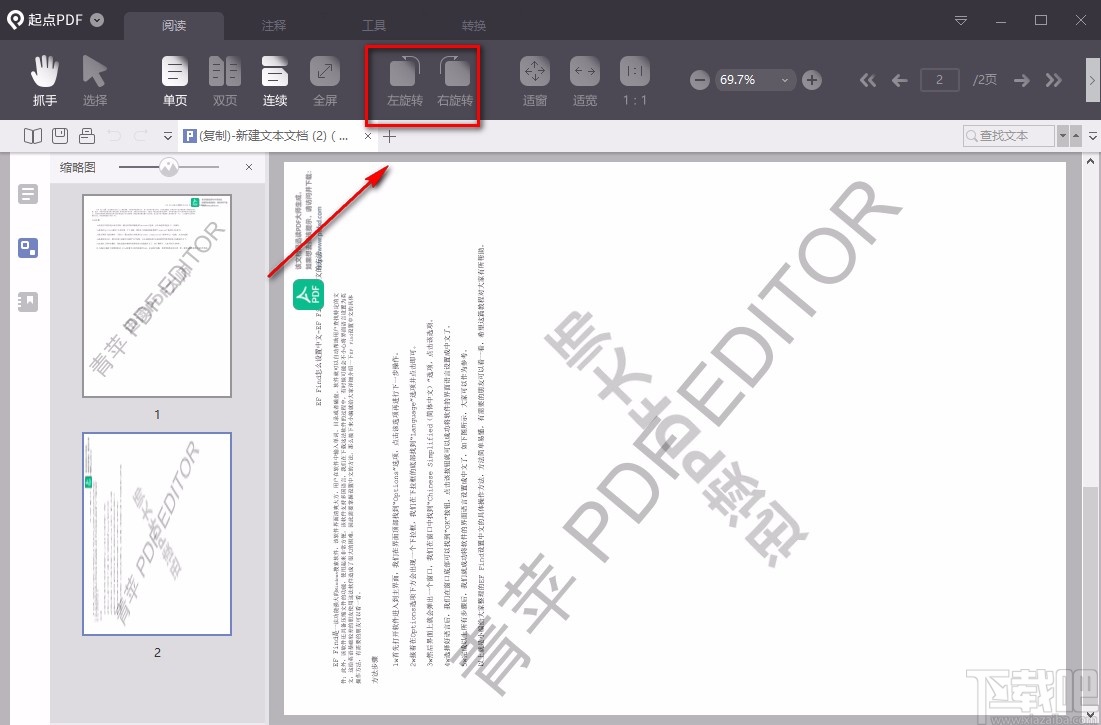
Task: Enable 全屏 full screen mode
Action: coord(324,80)
